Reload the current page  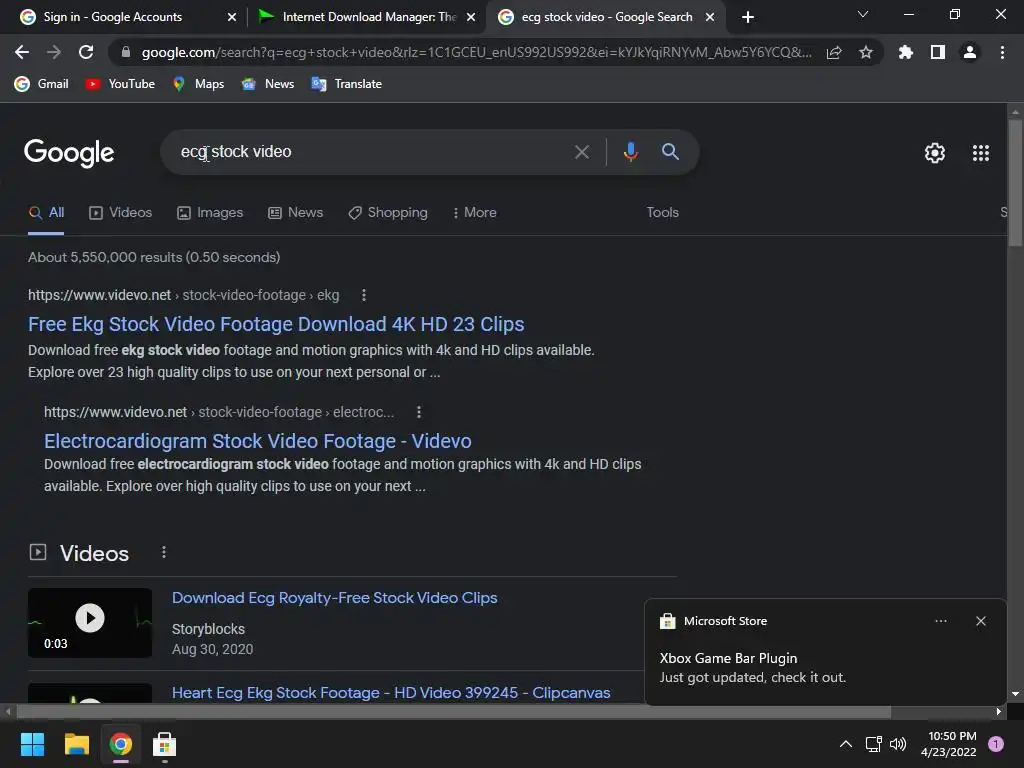(86, 52)
